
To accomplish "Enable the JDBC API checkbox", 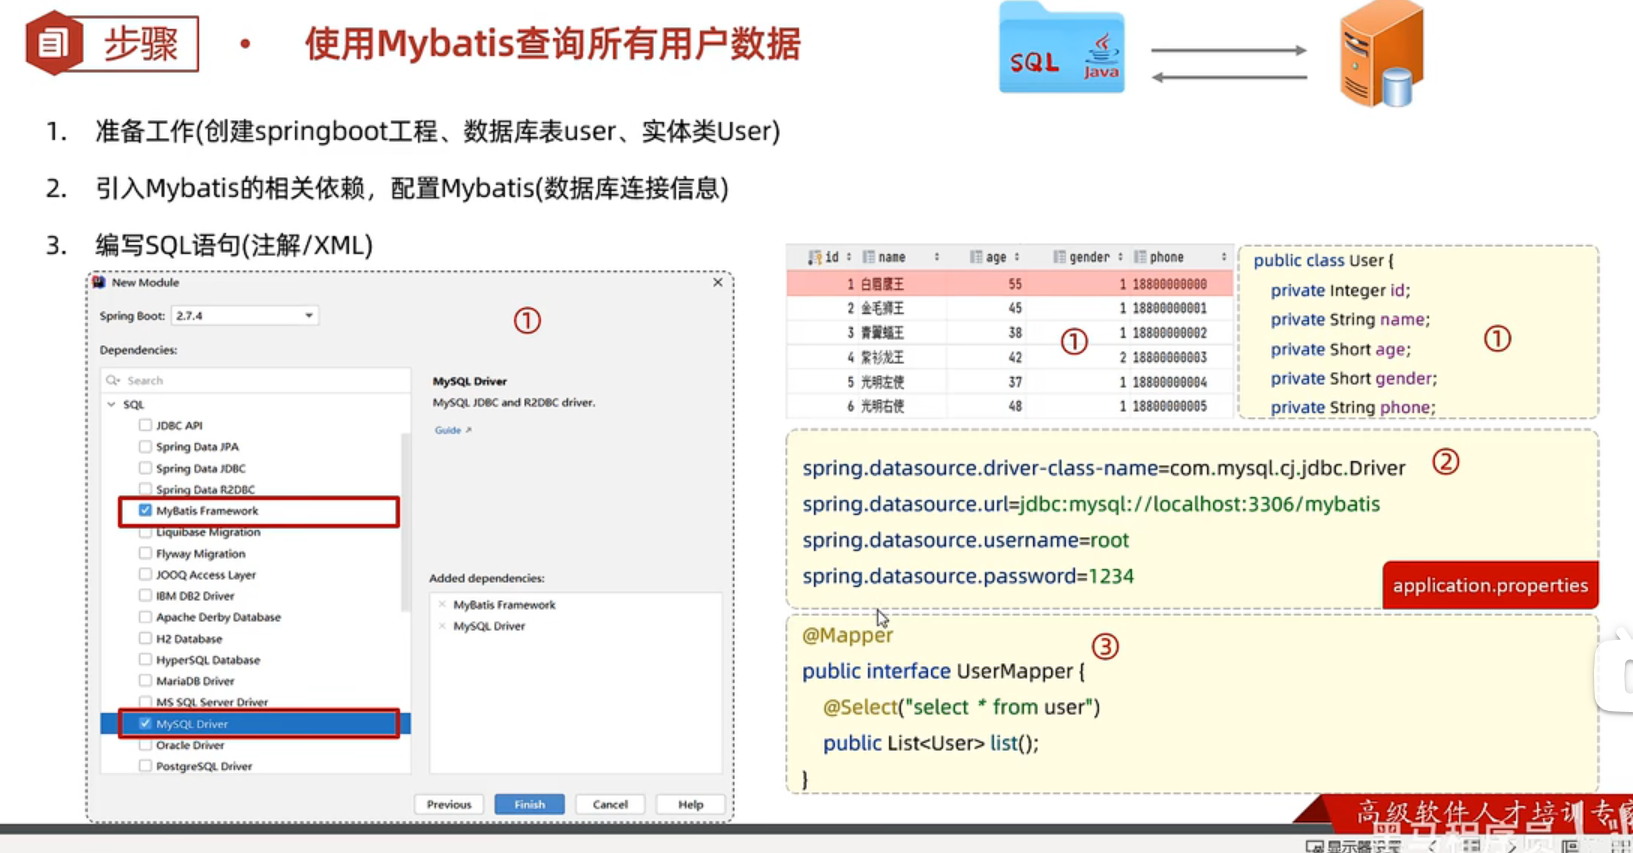I will [145, 425].
